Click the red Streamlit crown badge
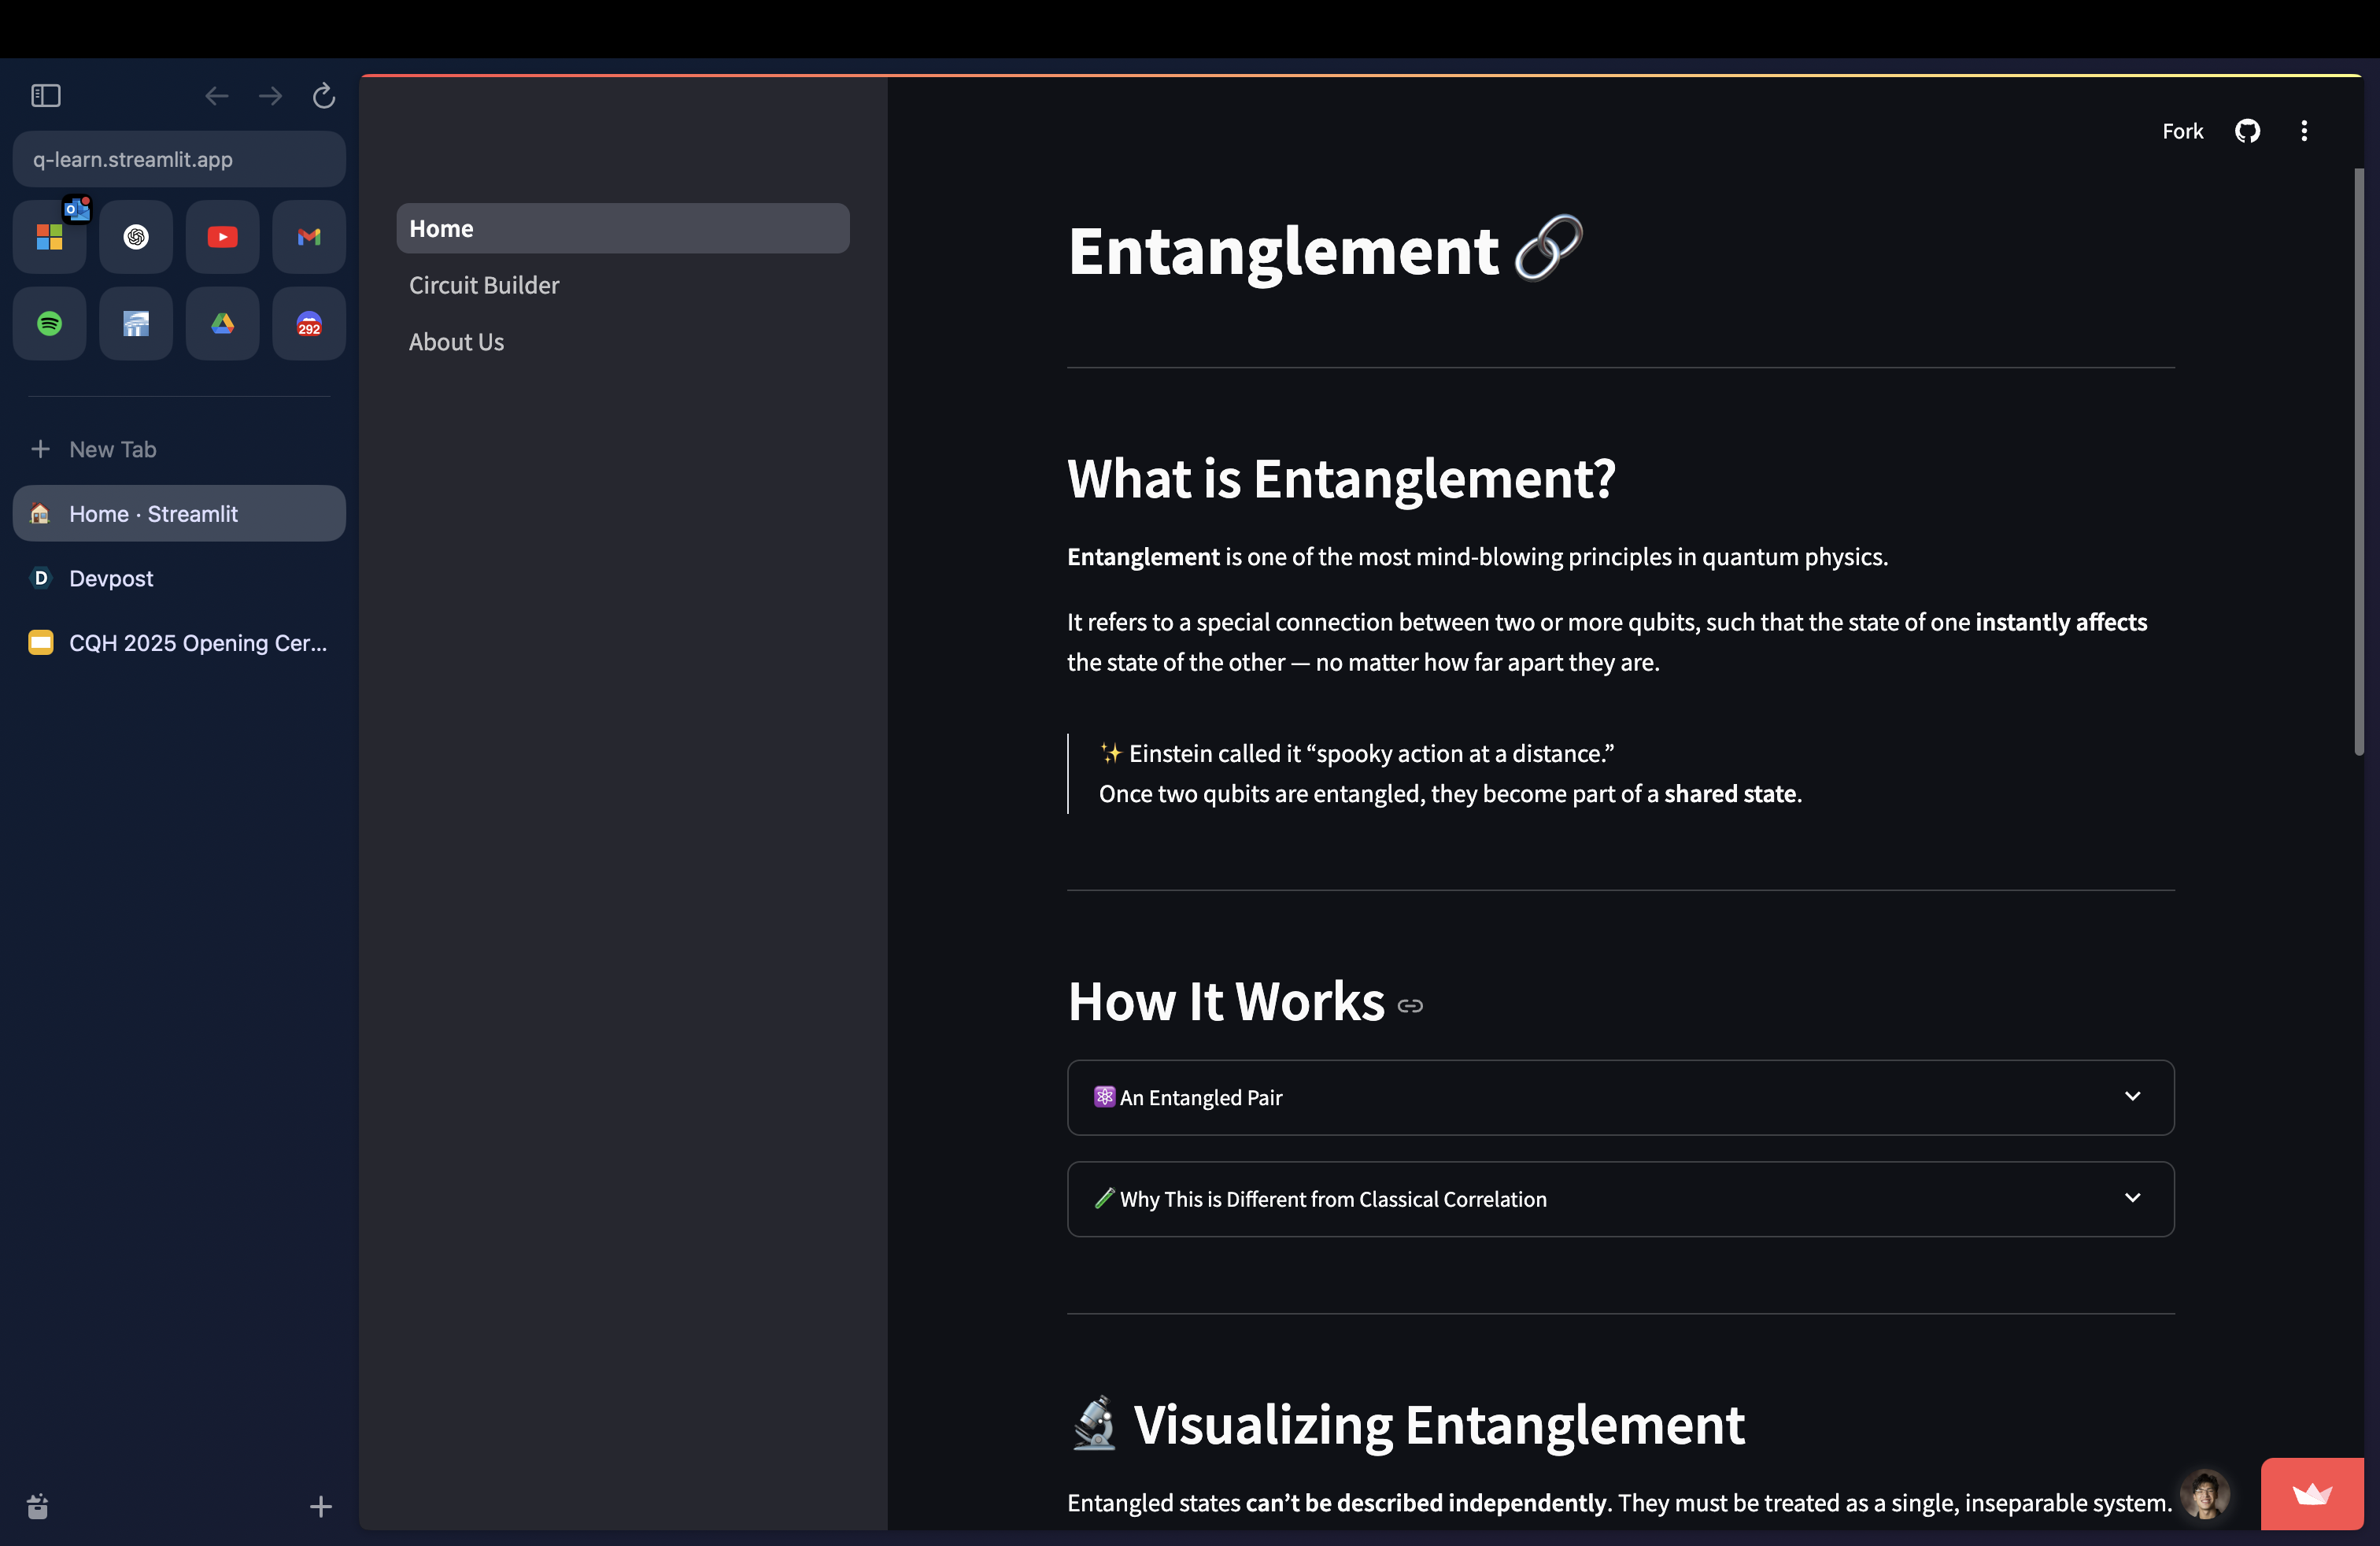The height and width of the screenshot is (1546, 2380). [x=2311, y=1494]
